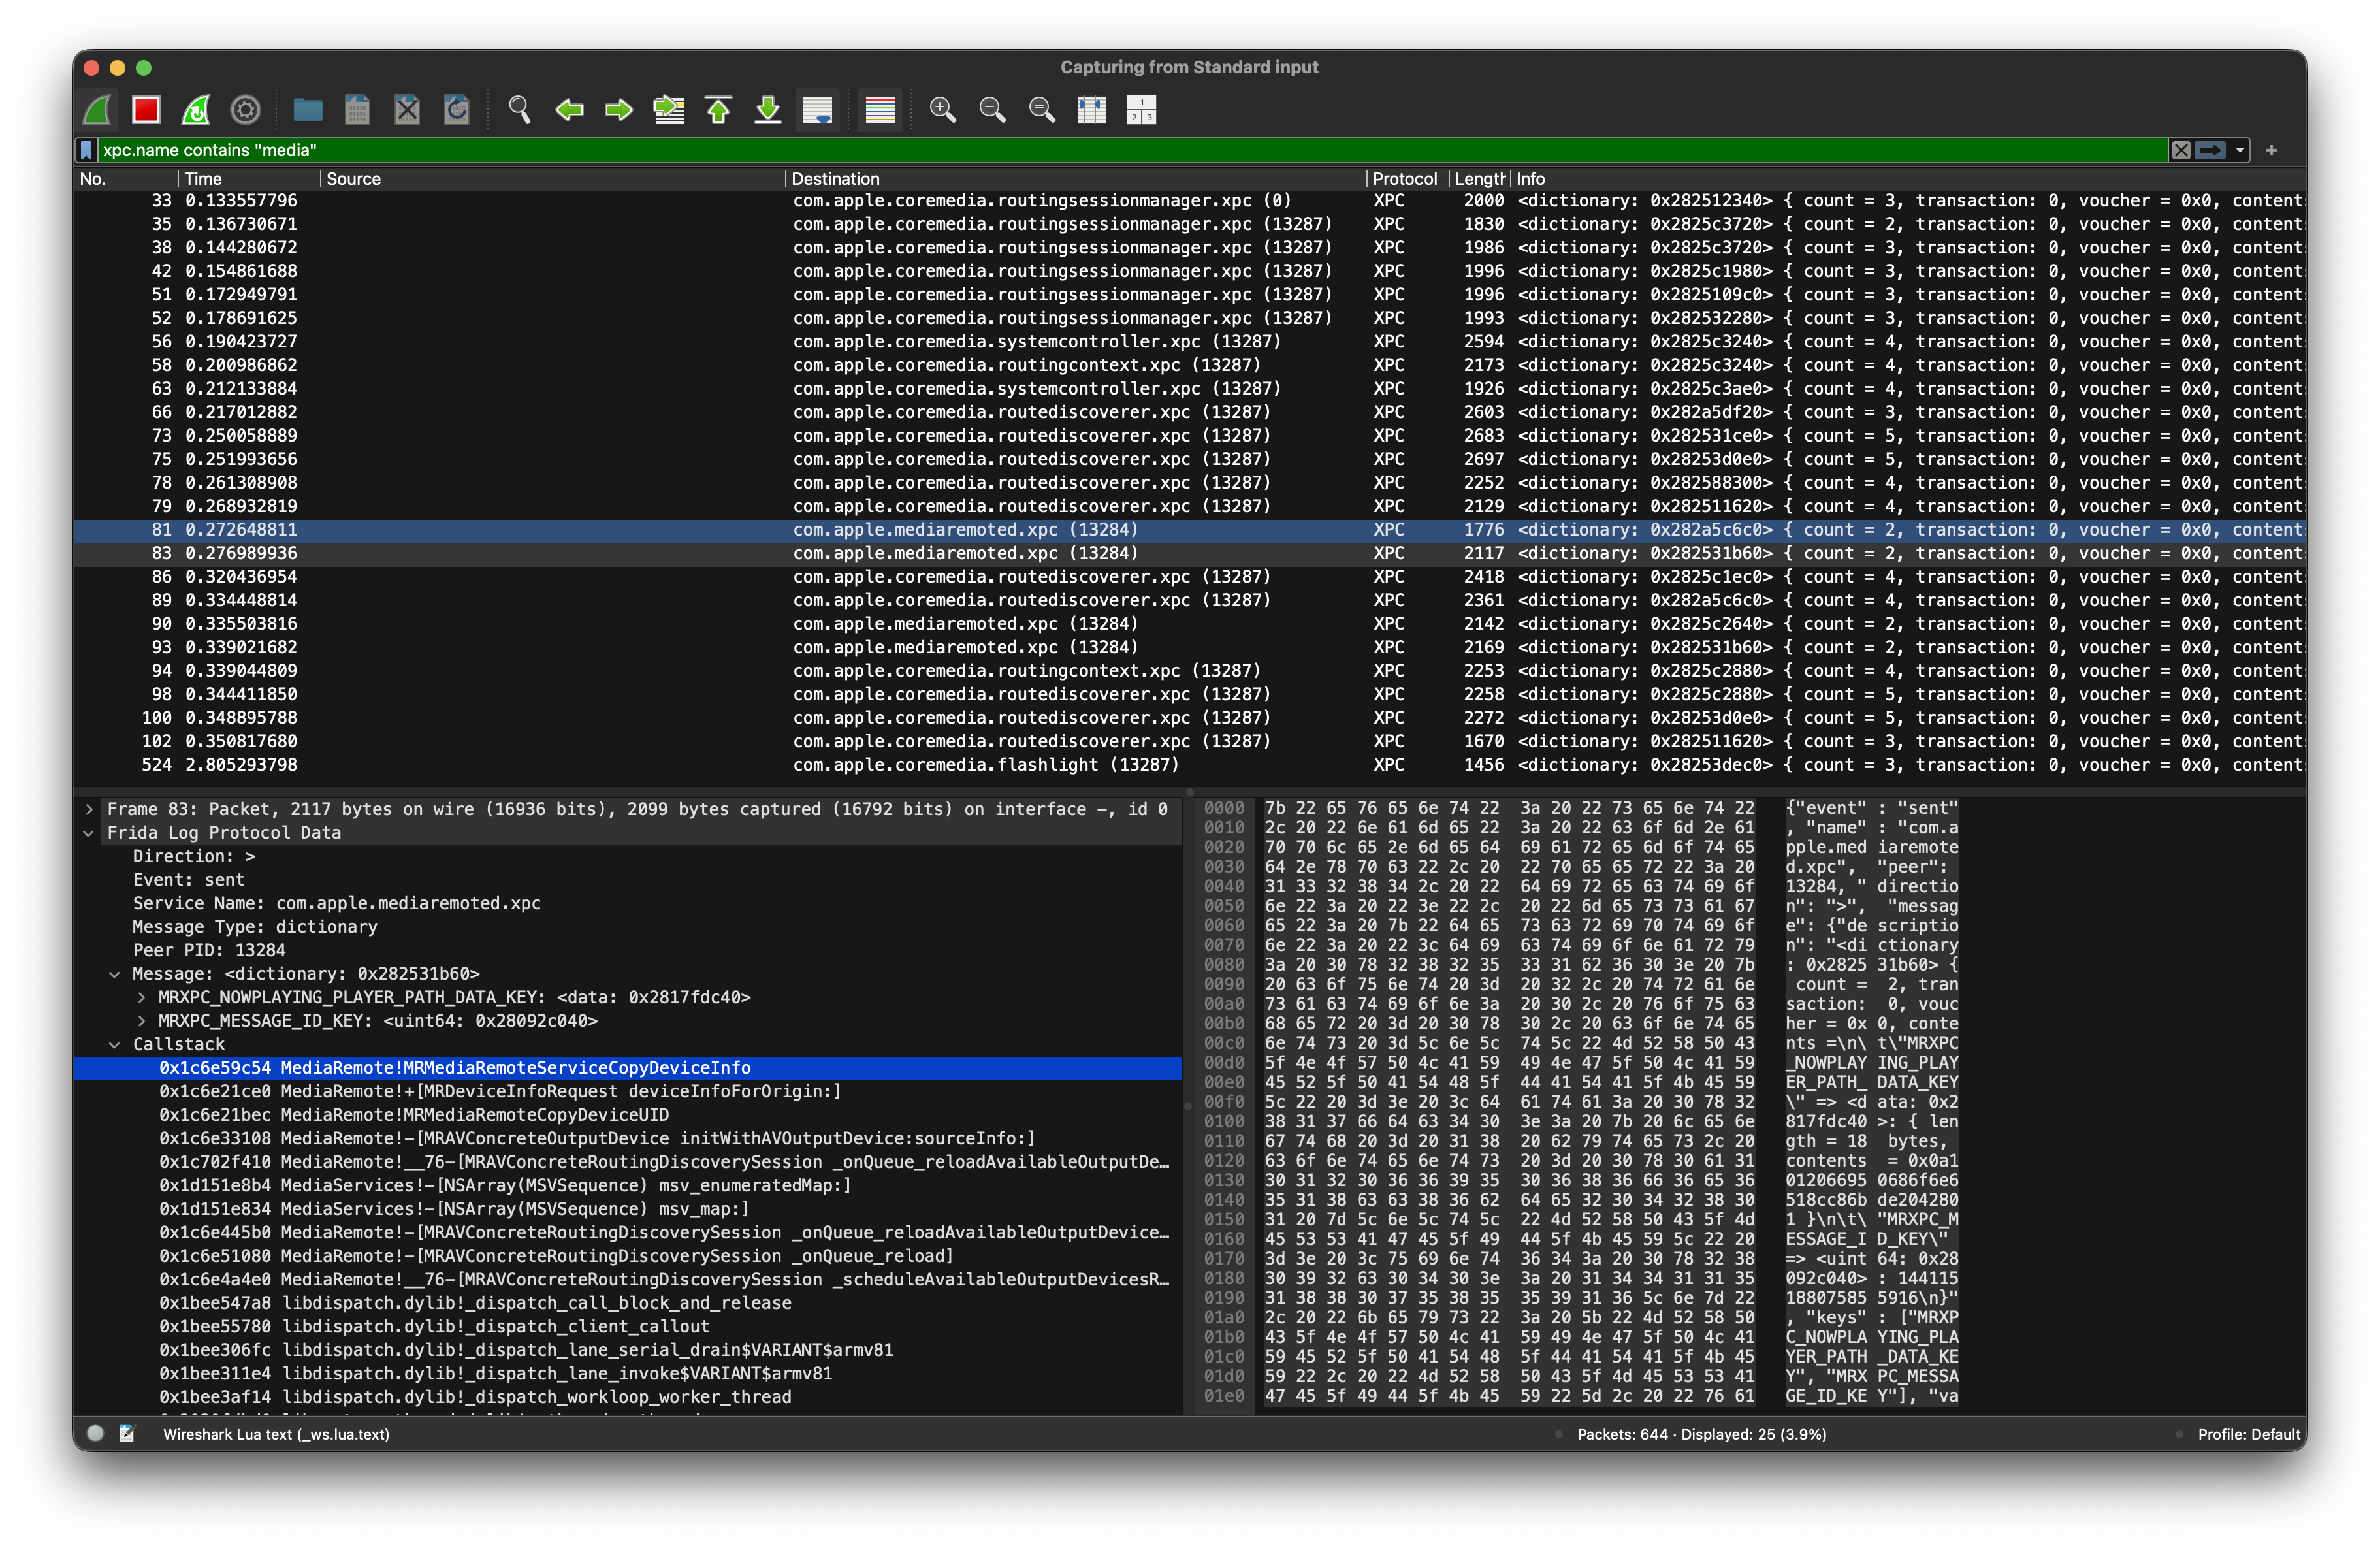
Task: Clear the display filter
Action: coord(2181,150)
